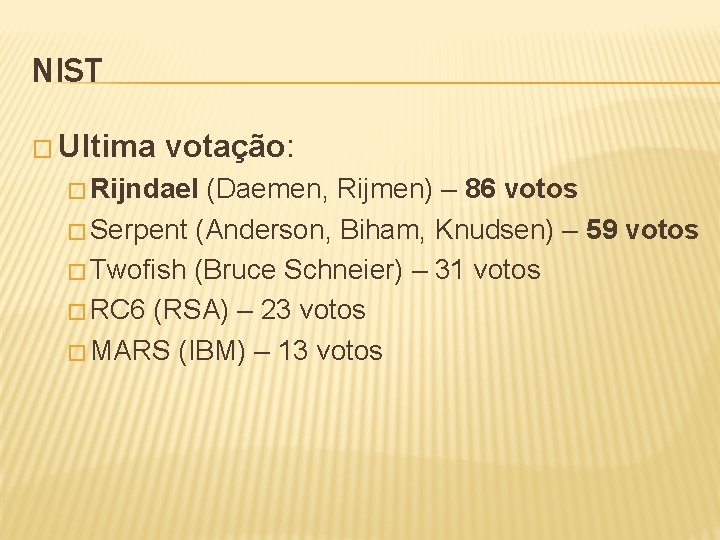Click the (RSA) text after RC6
This screenshot has height=540, width=720.
click(190, 310)
